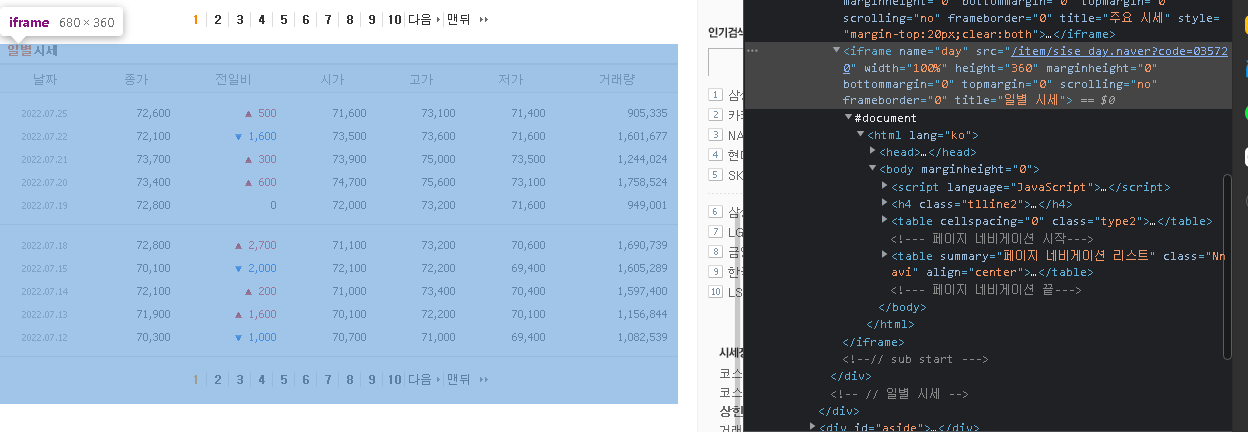The image size is (1248, 432).
Task: Click the 거래량 column header
Action: 617,79
